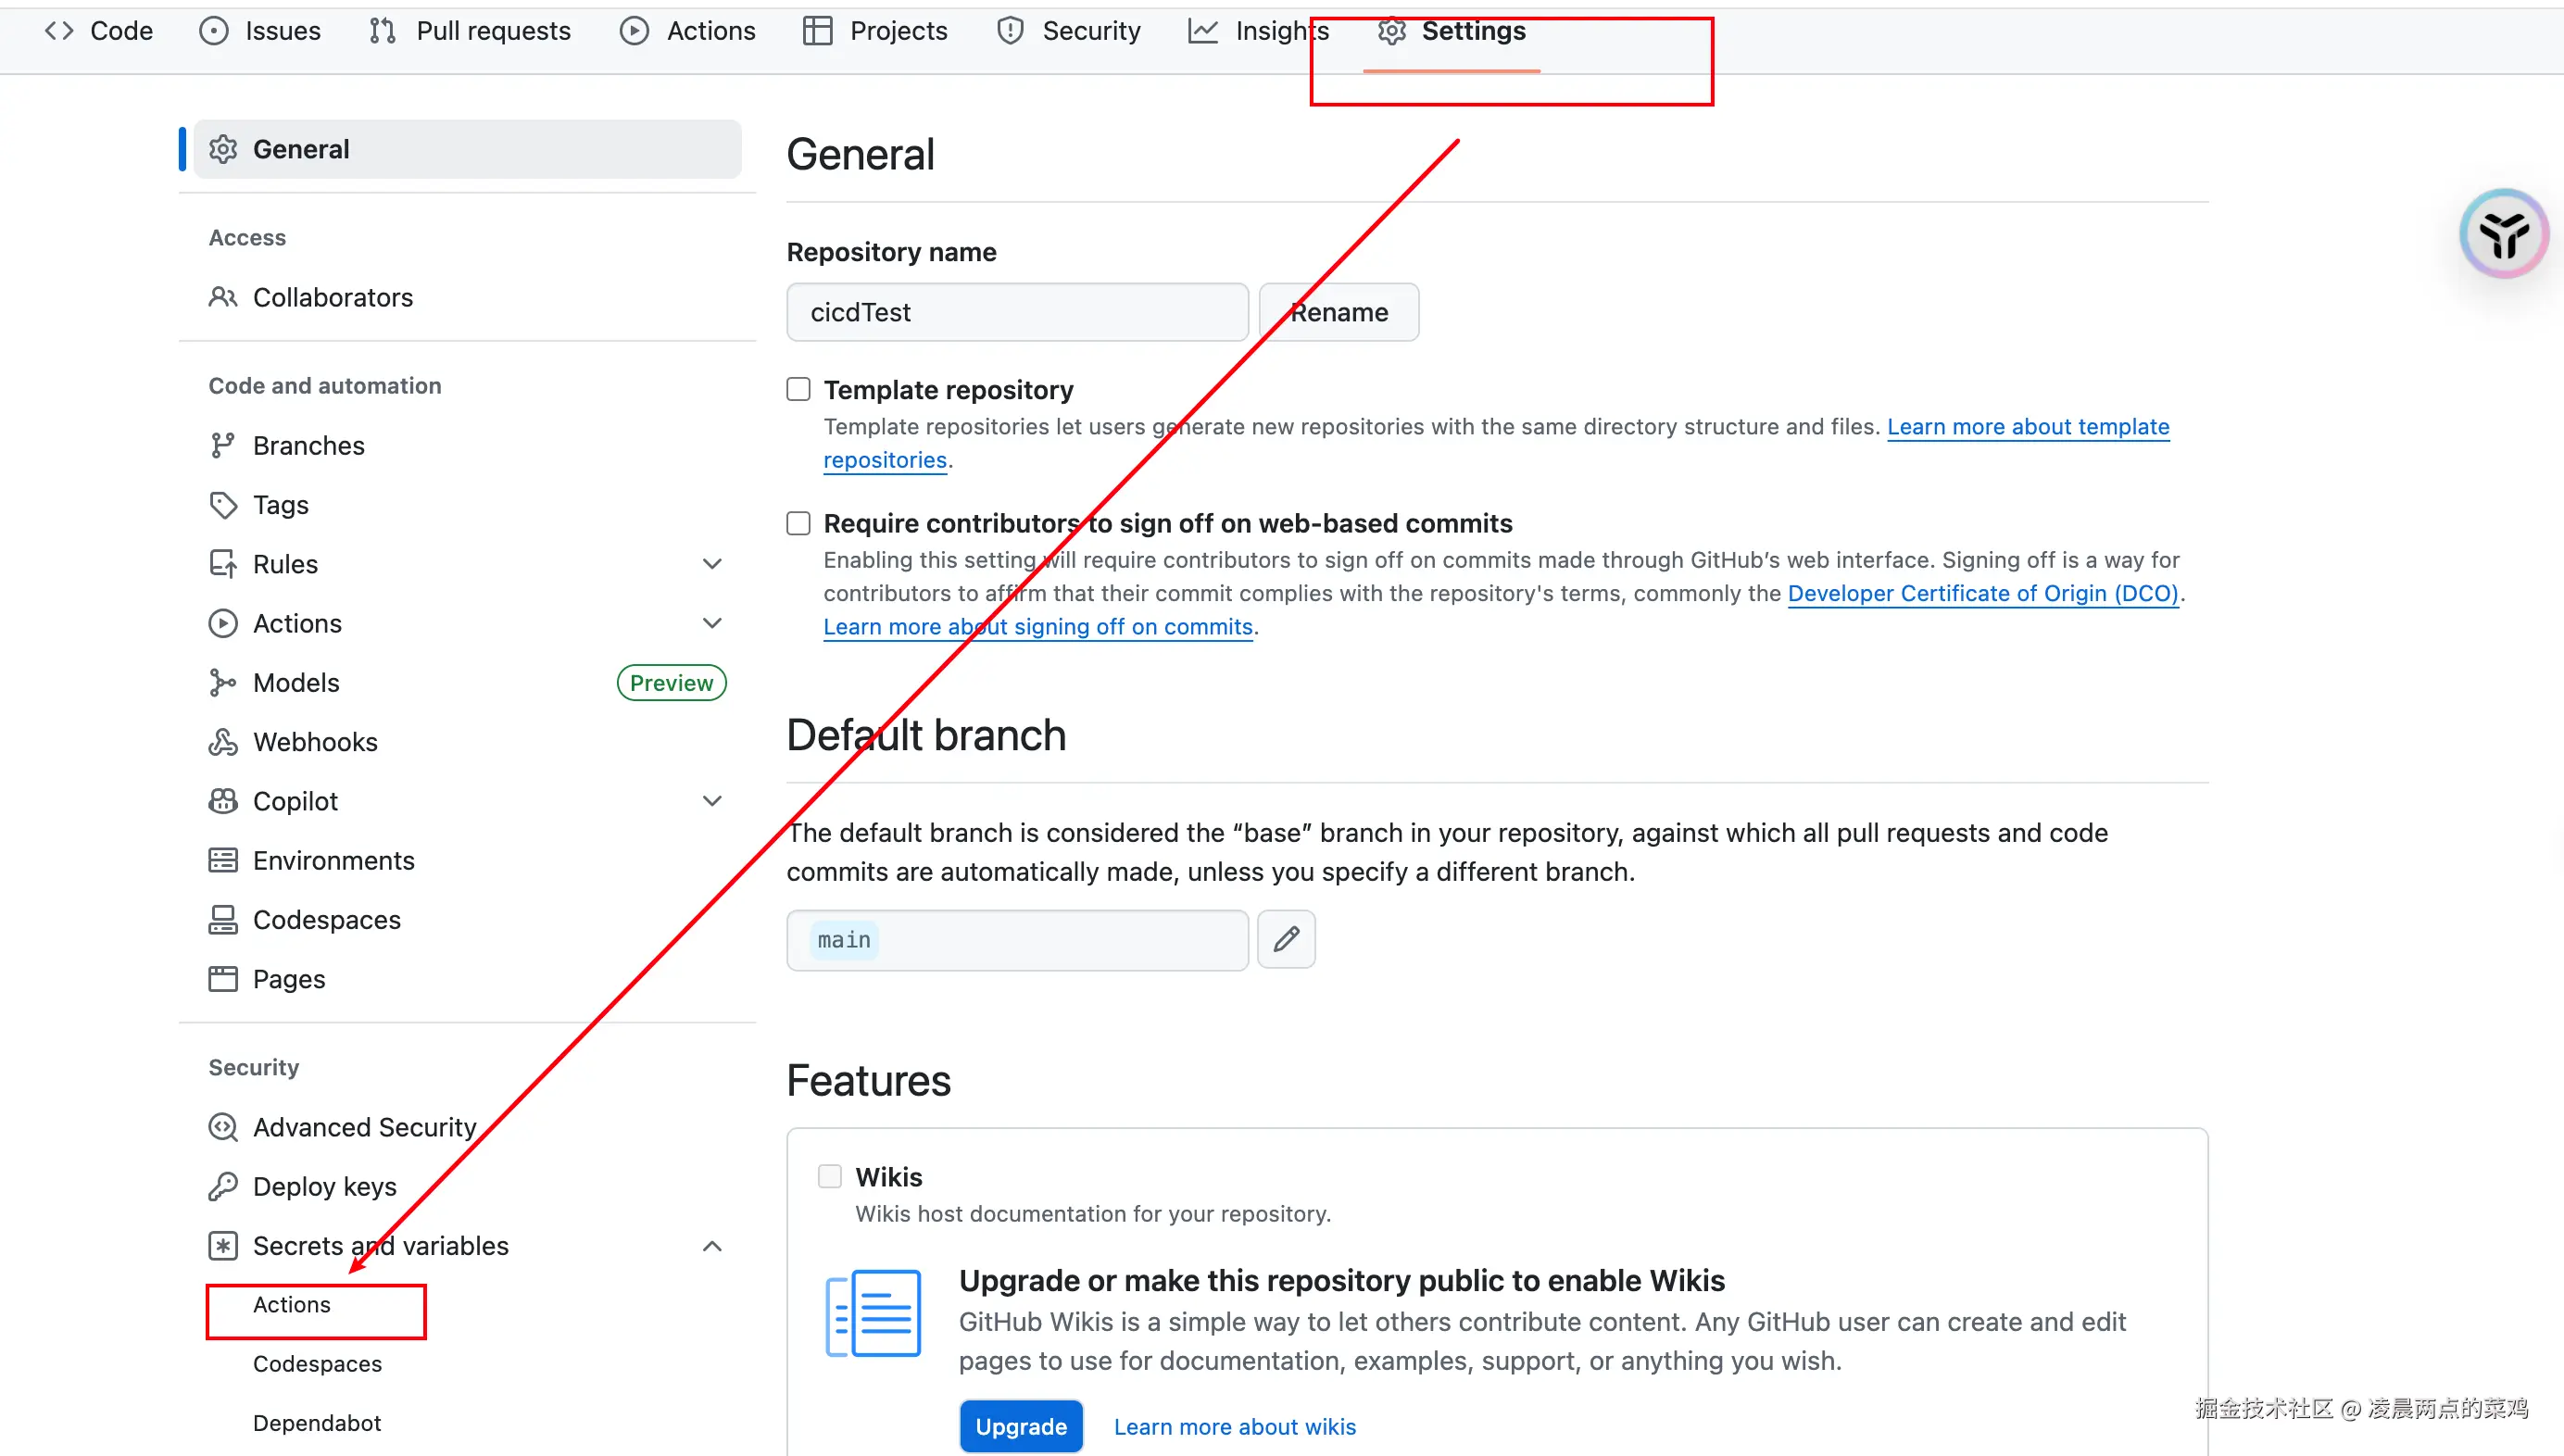2564x1456 pixels.
Task: Check Require contributors to sign off checkbox
Action: [798, 523]
